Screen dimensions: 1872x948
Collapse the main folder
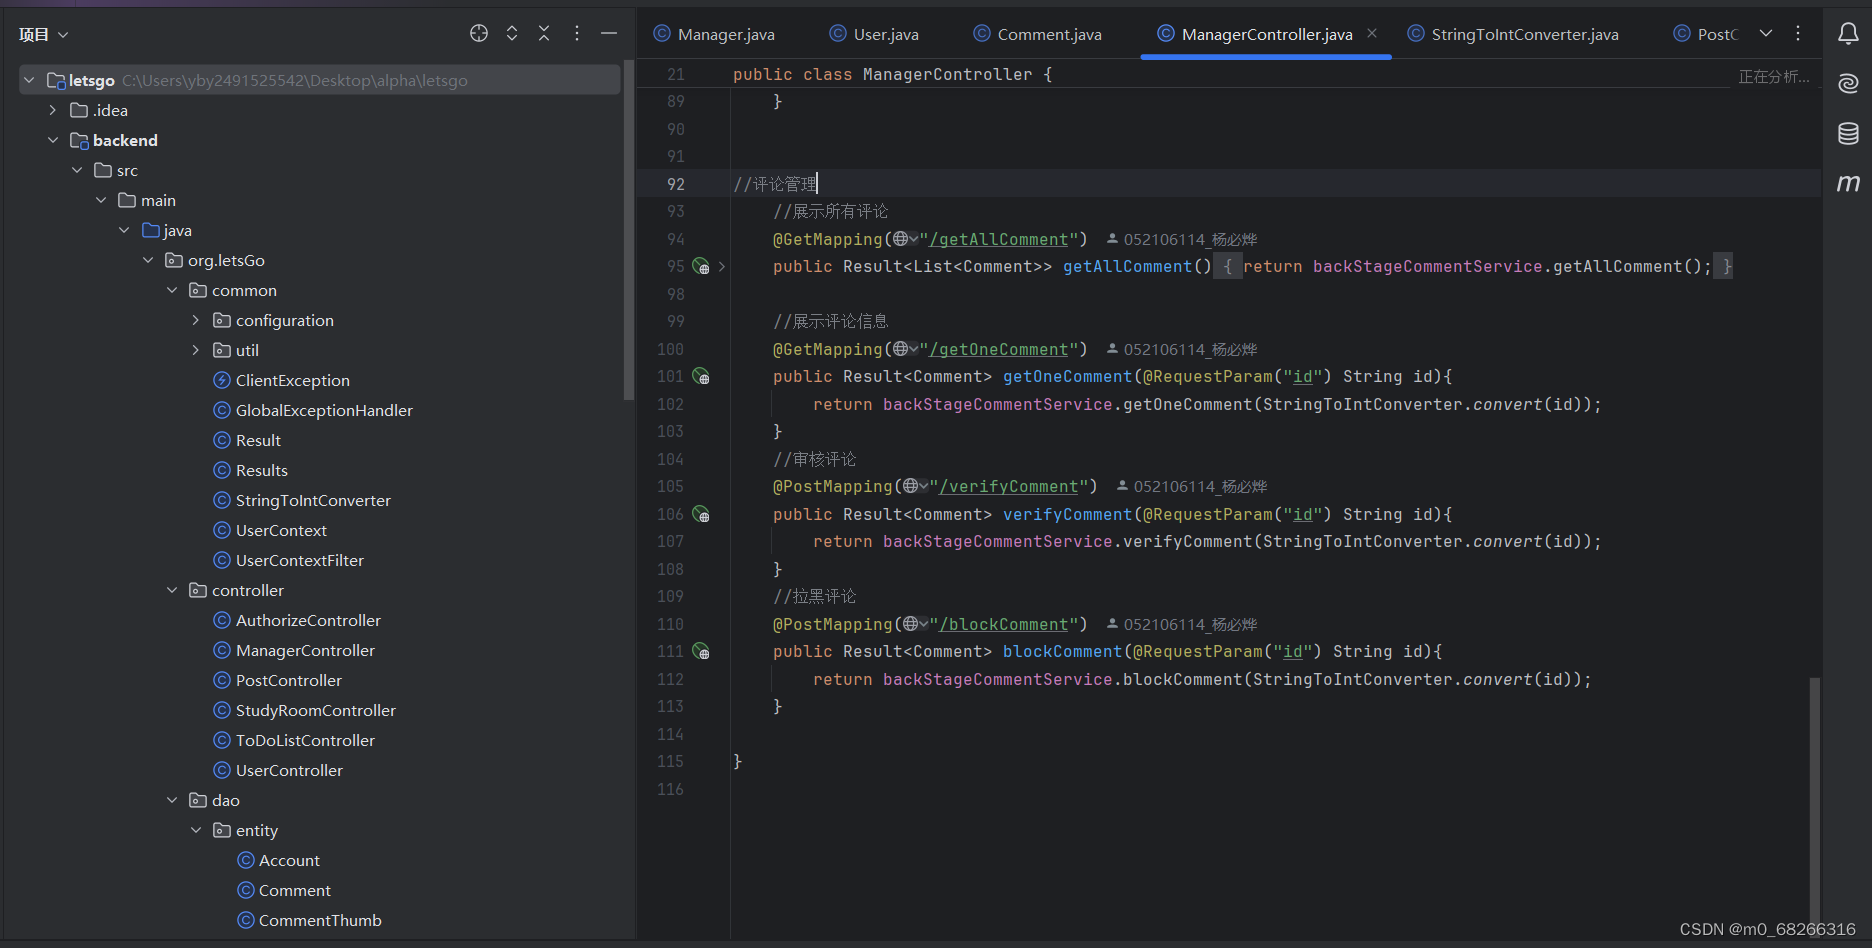click(x=101, y=200)
